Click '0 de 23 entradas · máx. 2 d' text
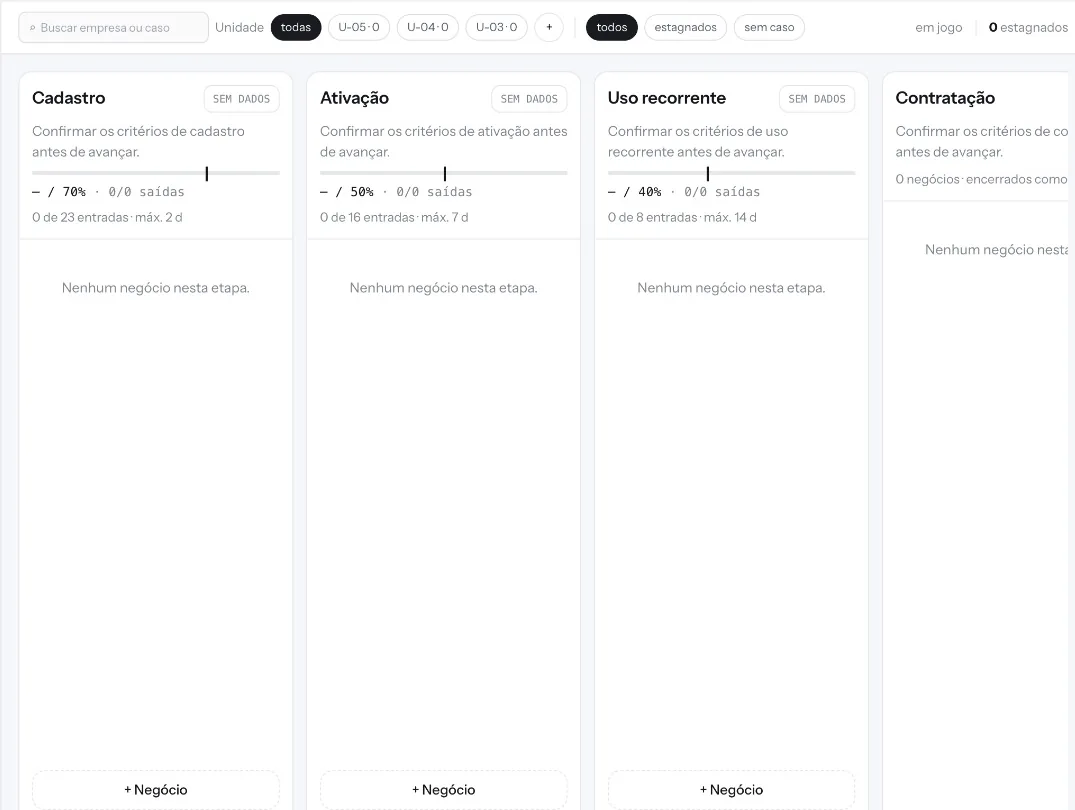This screenshot has height=810, width=1075. tap(107, 217)
